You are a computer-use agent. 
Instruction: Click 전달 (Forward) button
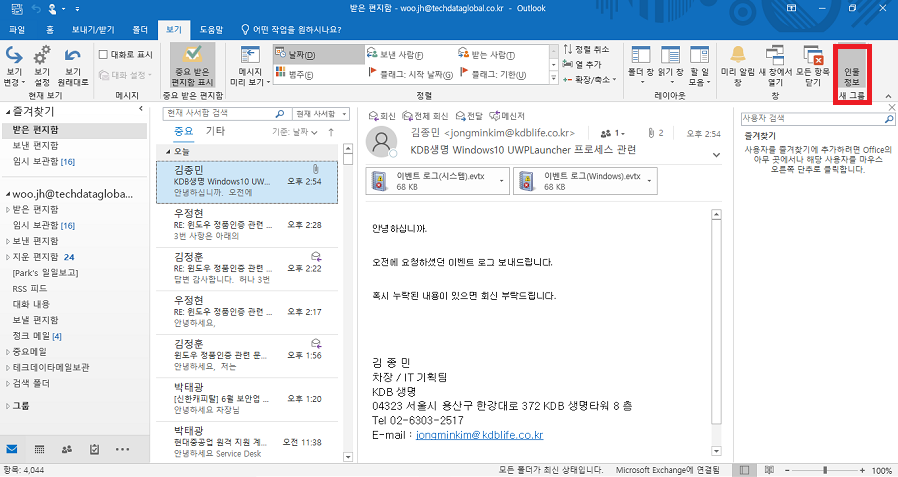468,116
